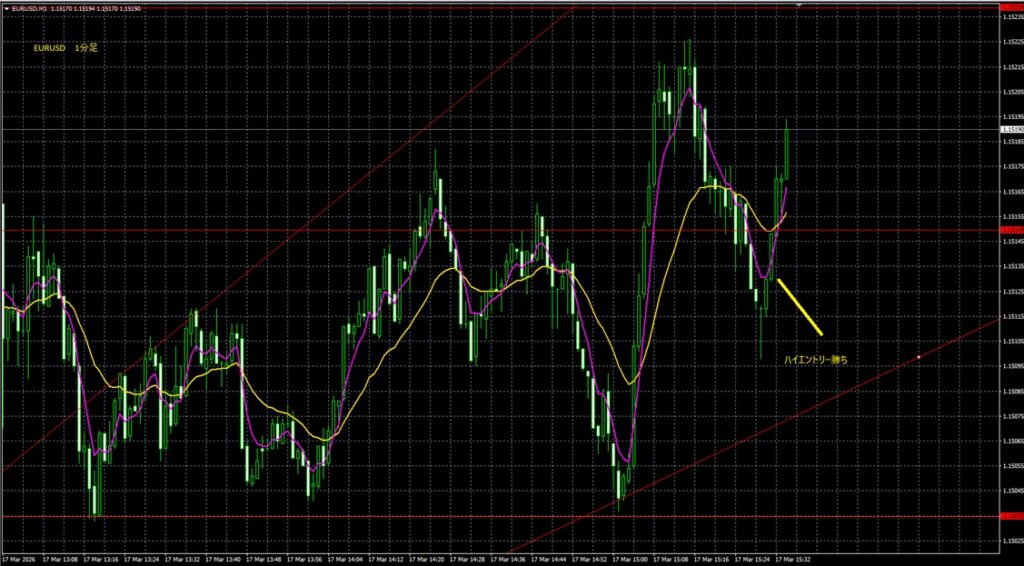Open the one-click trading arrow beside EURUSD,M1
Image resolution: width=1024 pixels, height=566 pixels.
(7, 8)
